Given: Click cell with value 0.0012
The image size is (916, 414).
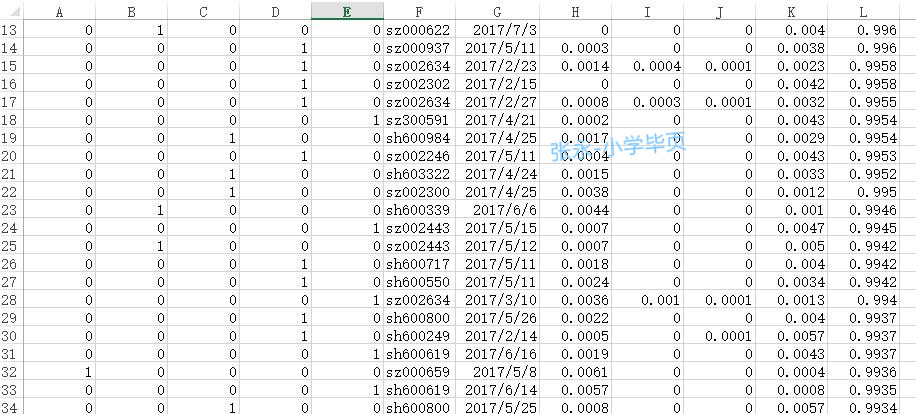Looking at the screenshot, I should 791,192.
